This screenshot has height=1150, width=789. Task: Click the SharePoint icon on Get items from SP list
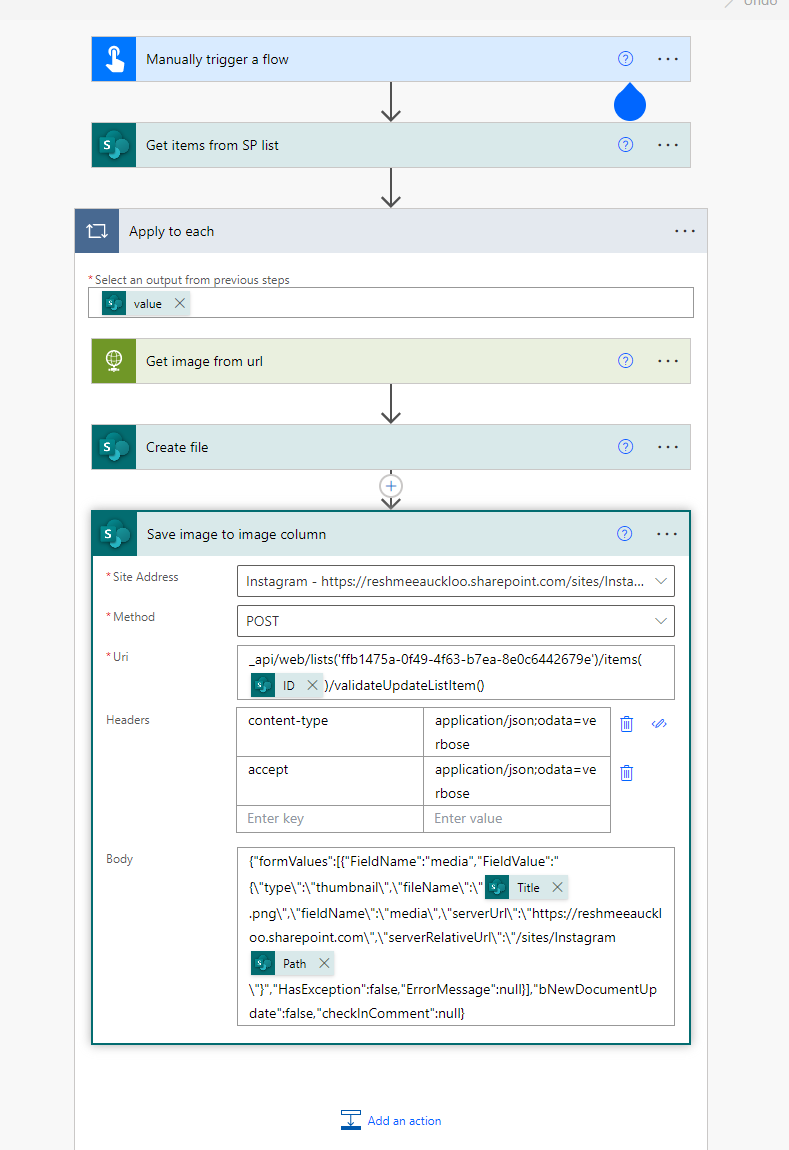(113, 144)
